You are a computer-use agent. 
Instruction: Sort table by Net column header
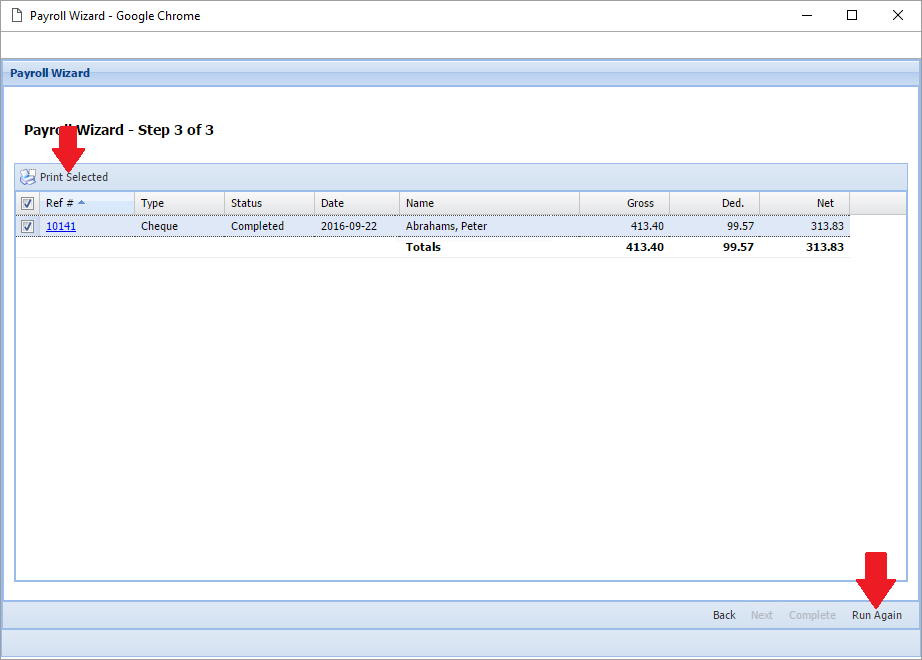804,203
